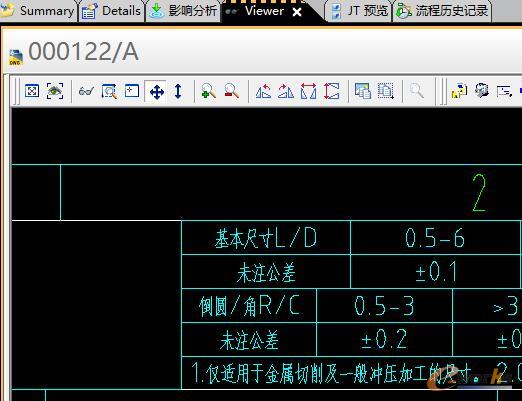The width and height of the screenshot is (522, 401).
Task: Click the Fit All icon in toolbar
Action: point(32,91)
